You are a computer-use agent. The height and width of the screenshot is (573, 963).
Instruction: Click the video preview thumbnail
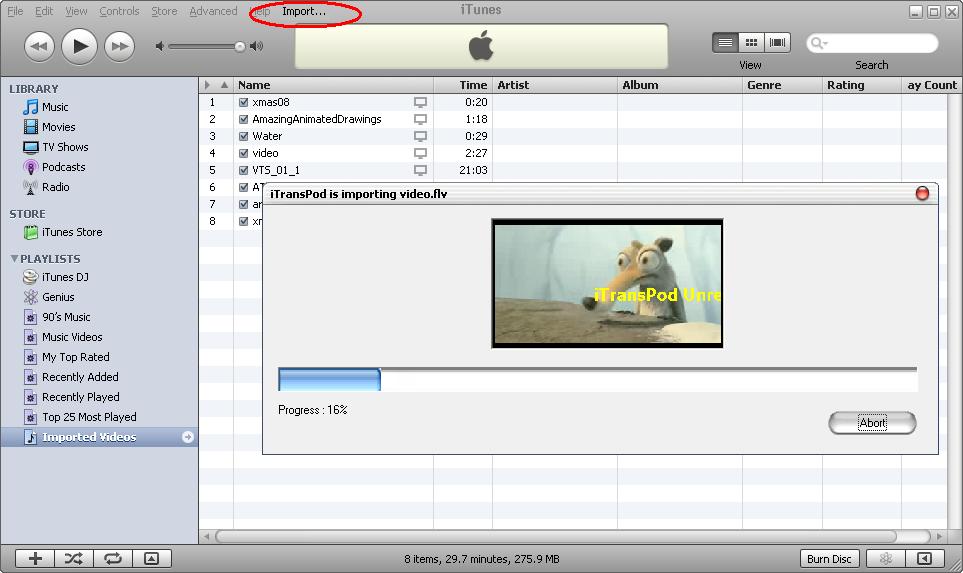(x=607, y=284)
